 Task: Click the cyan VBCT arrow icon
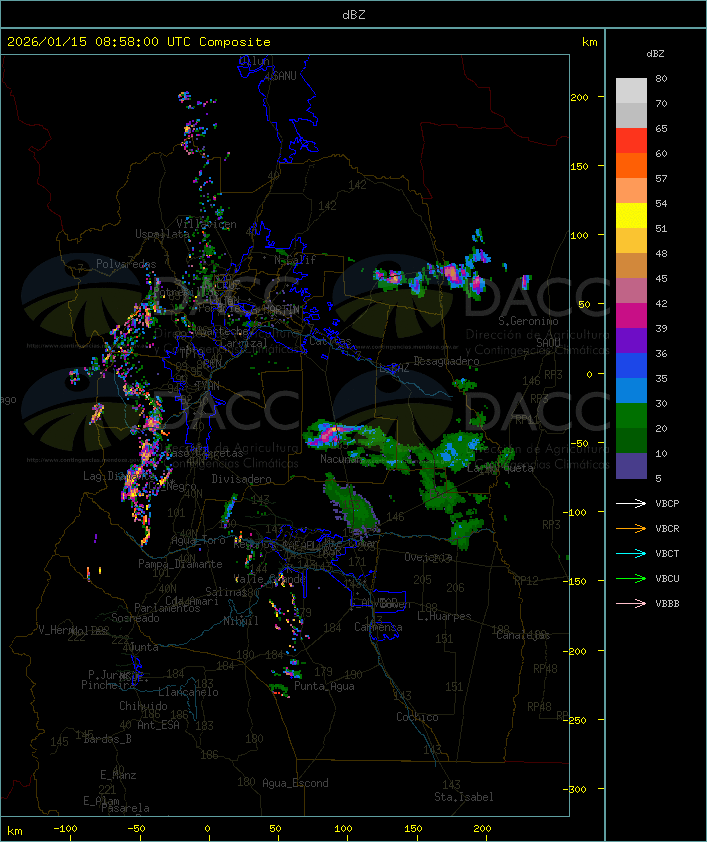tap(631, 553)
